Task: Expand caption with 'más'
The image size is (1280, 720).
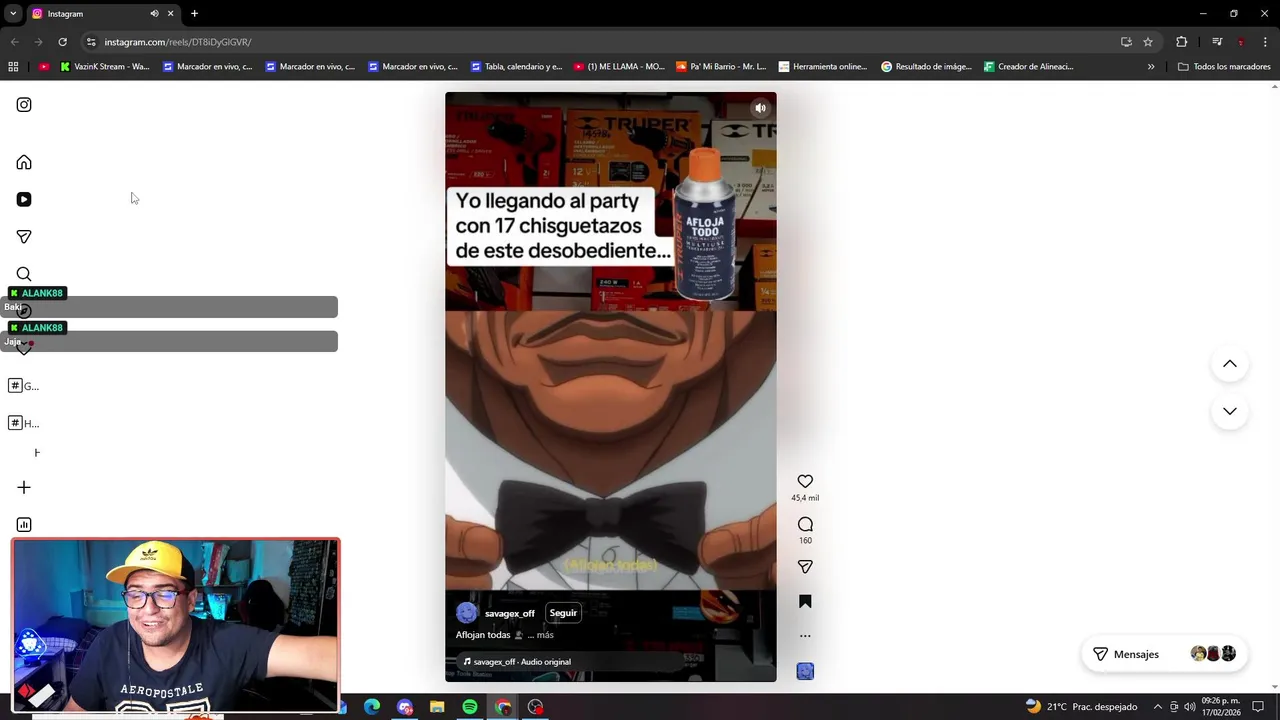Action: tap(545, 635)
